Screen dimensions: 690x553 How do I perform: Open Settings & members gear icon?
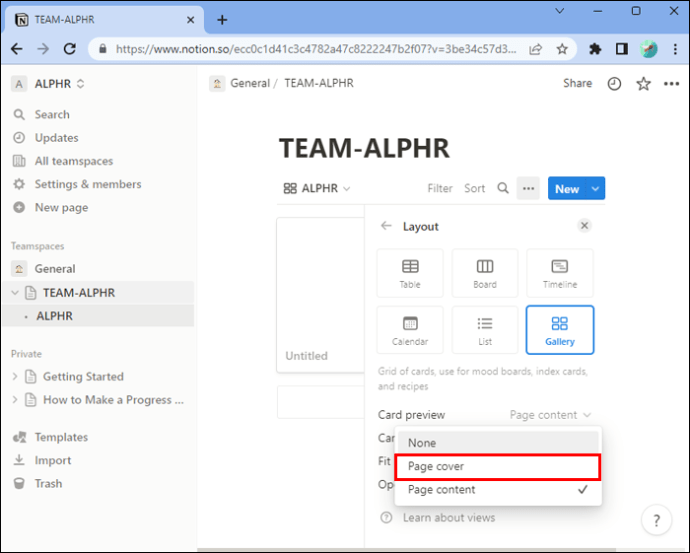(x=19, y=184)
